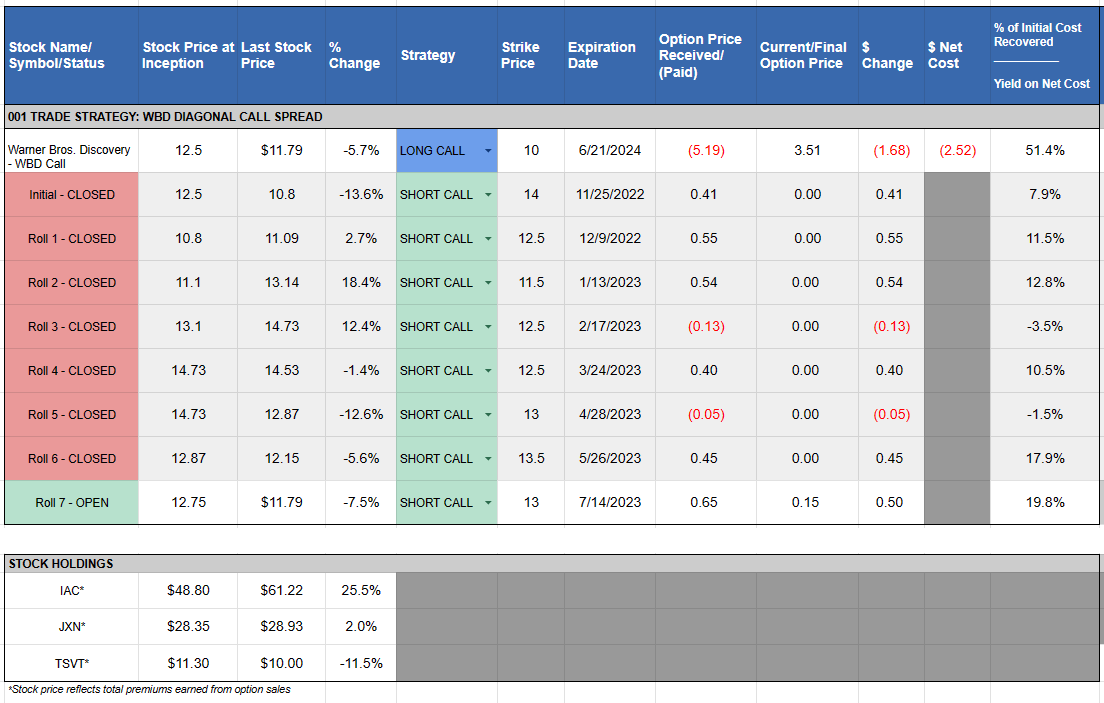Select the -3.5% yield cell in Roll 3
Screen dimensions: 1104x703
coord(1045,327)
